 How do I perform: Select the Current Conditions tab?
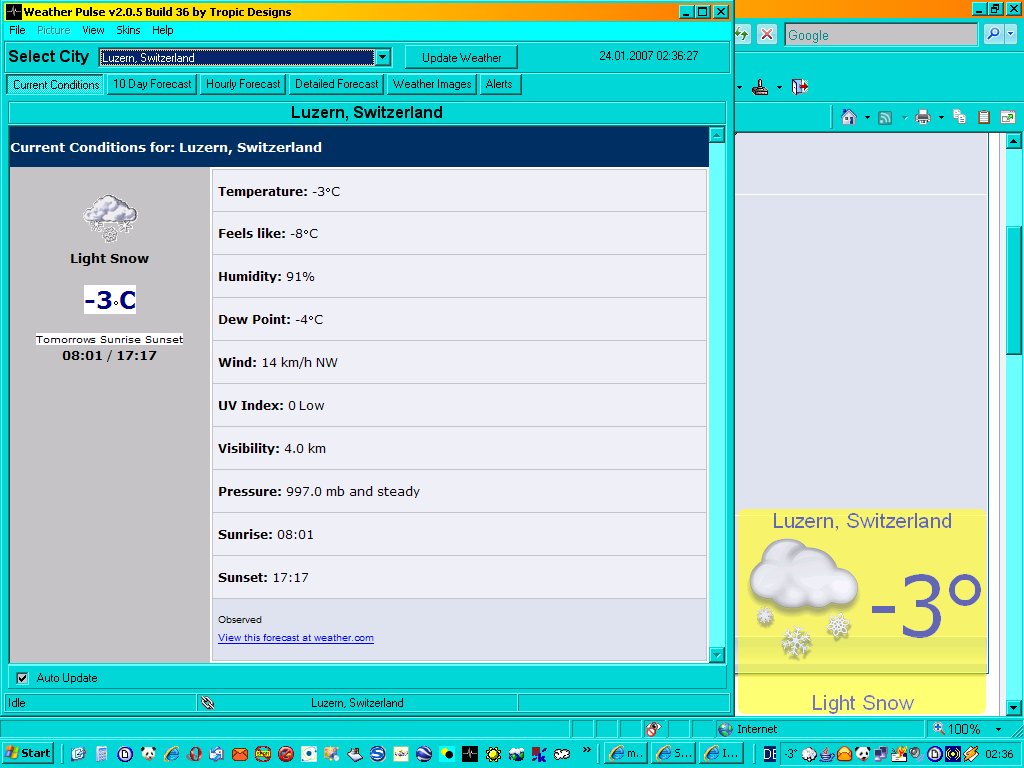(56, 84)
